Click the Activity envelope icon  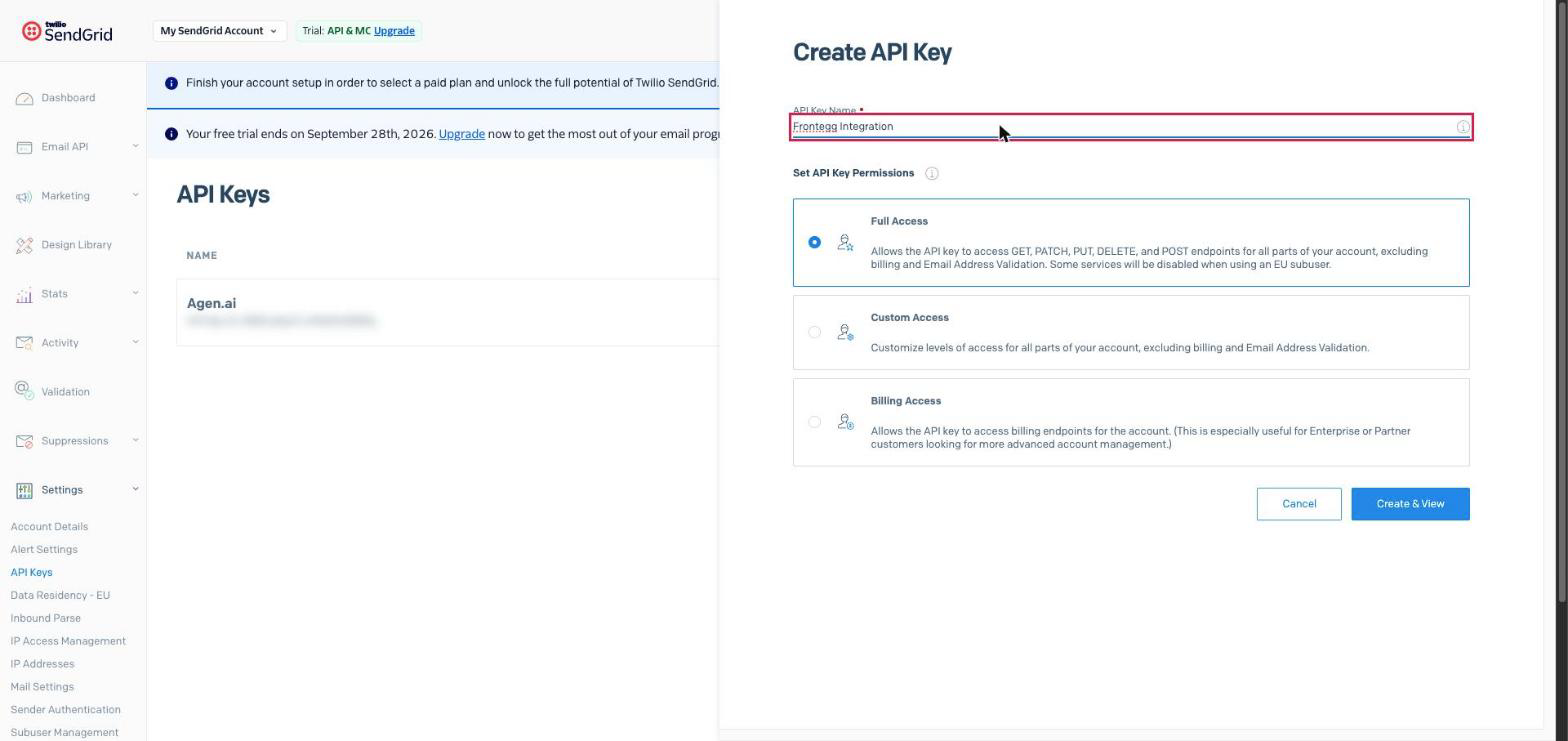click(x=24, y=343)
